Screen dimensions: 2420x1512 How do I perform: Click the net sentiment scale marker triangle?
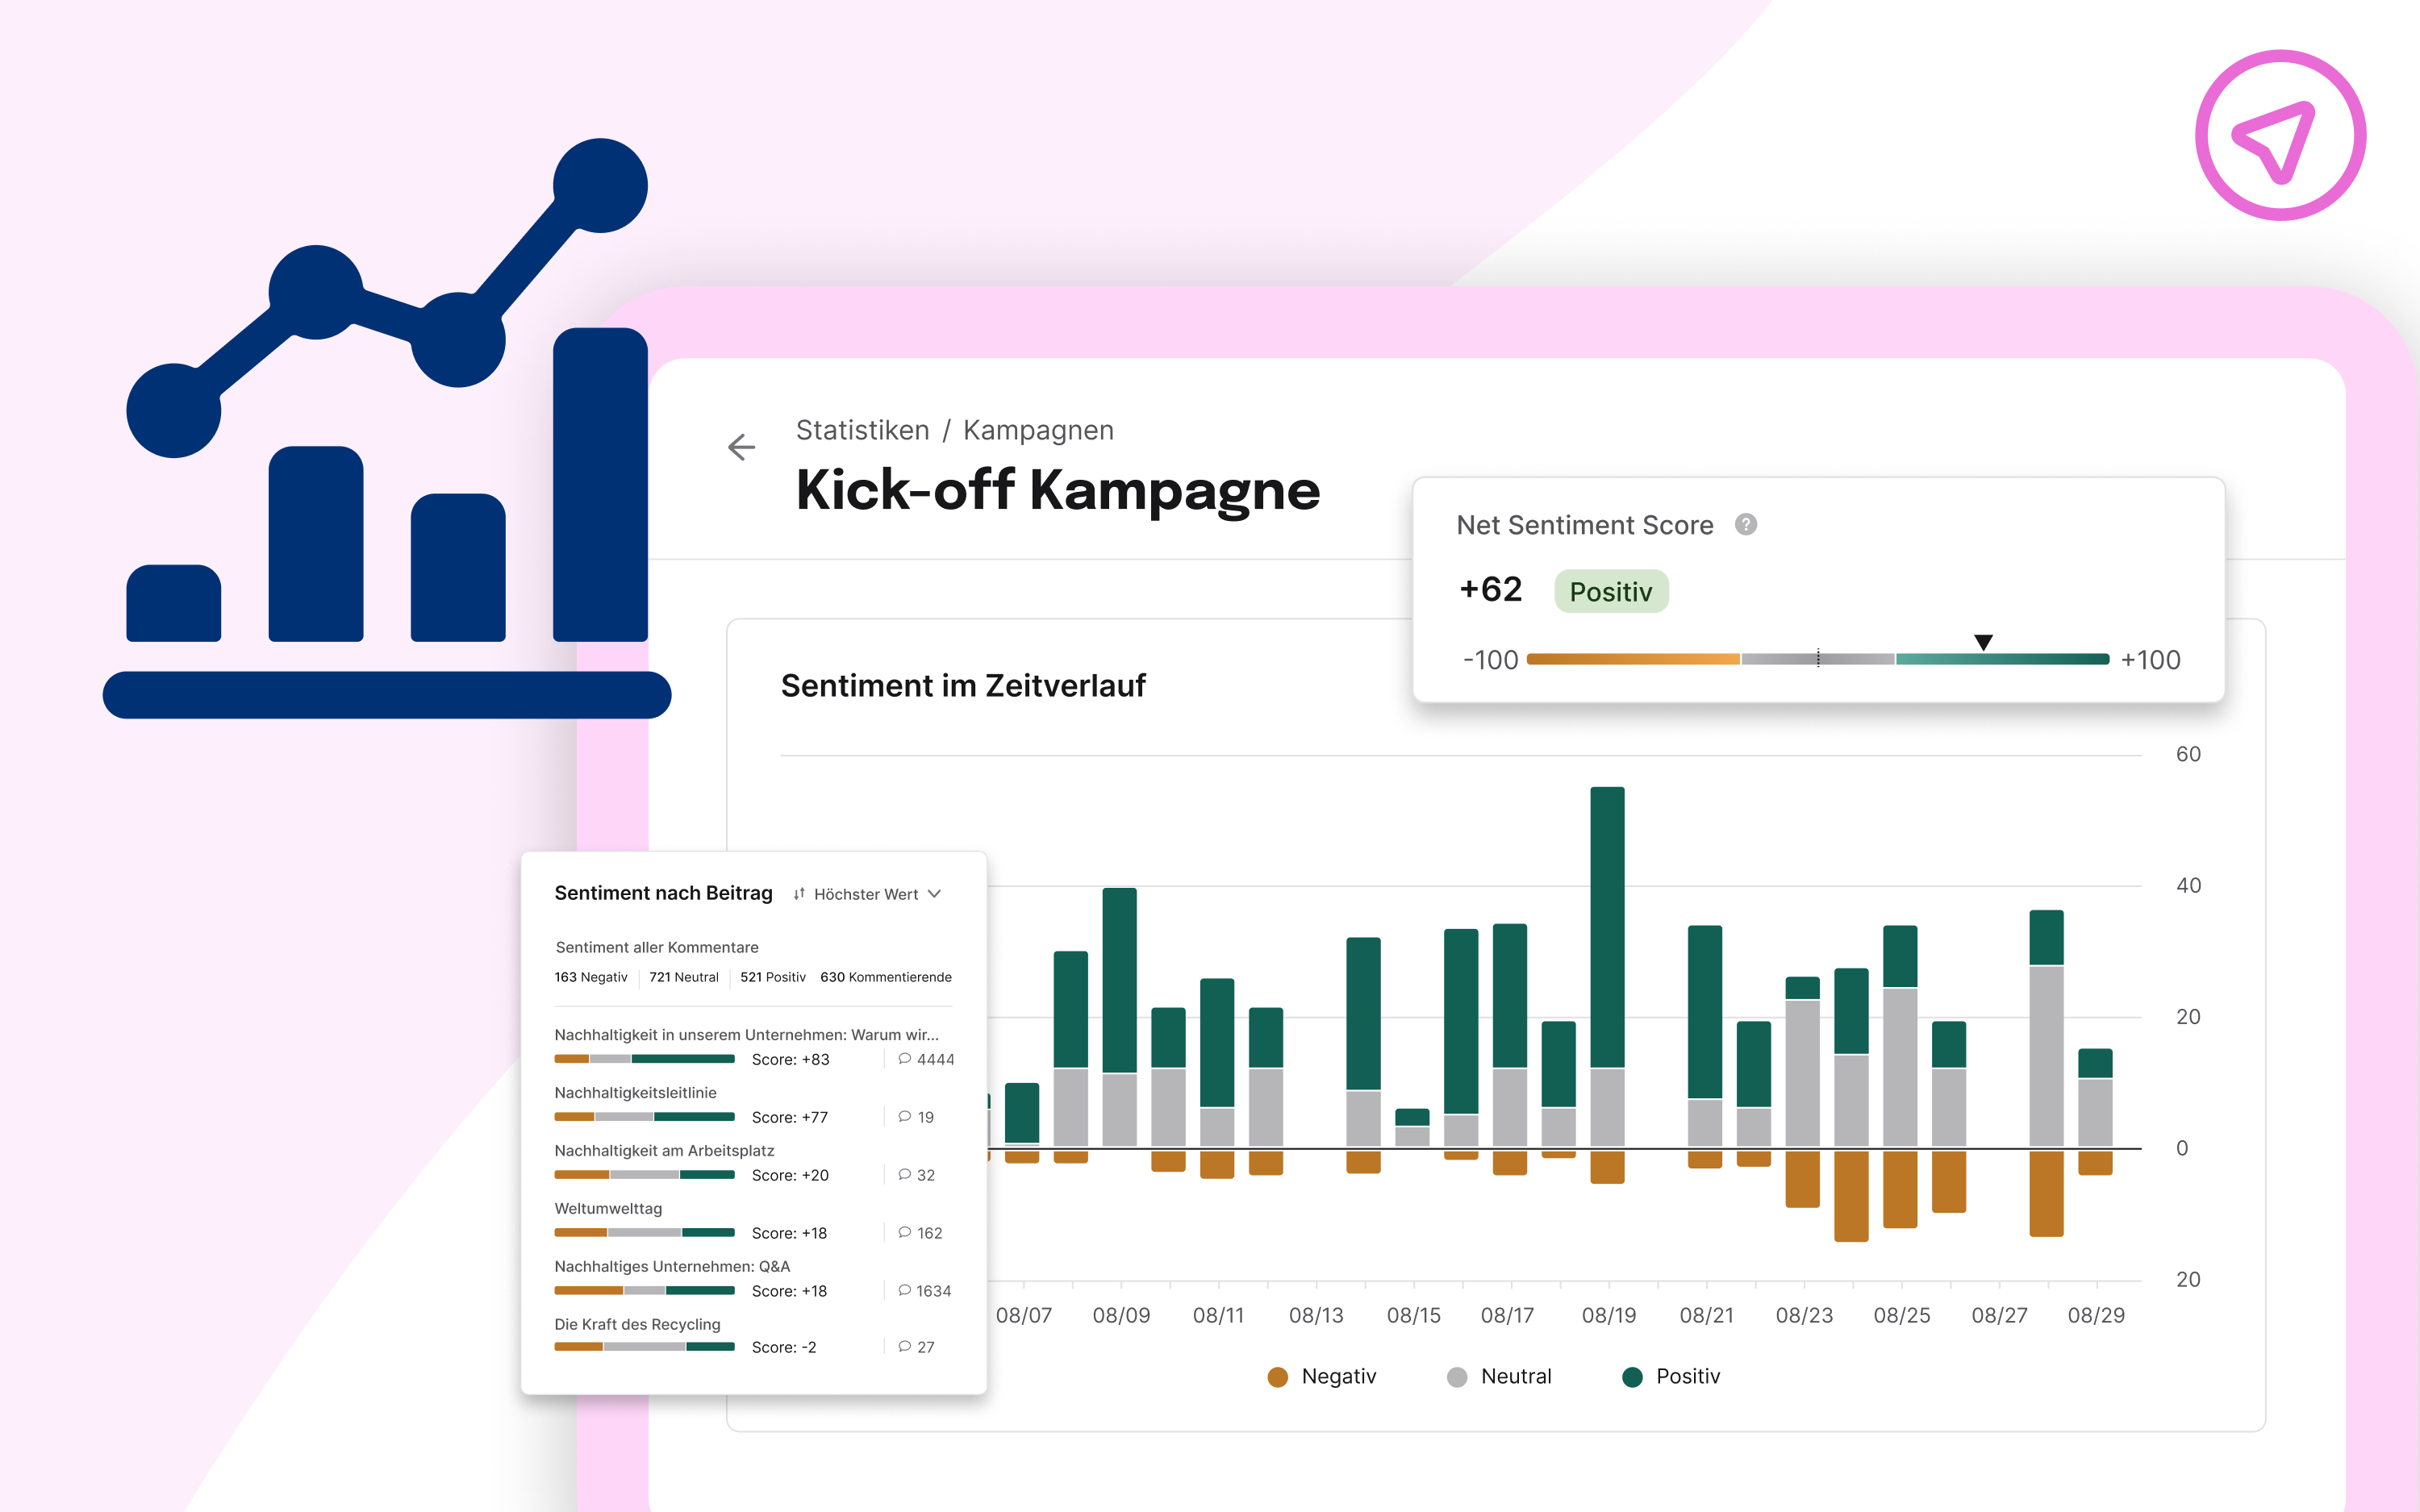click(x=1983, y=642)
